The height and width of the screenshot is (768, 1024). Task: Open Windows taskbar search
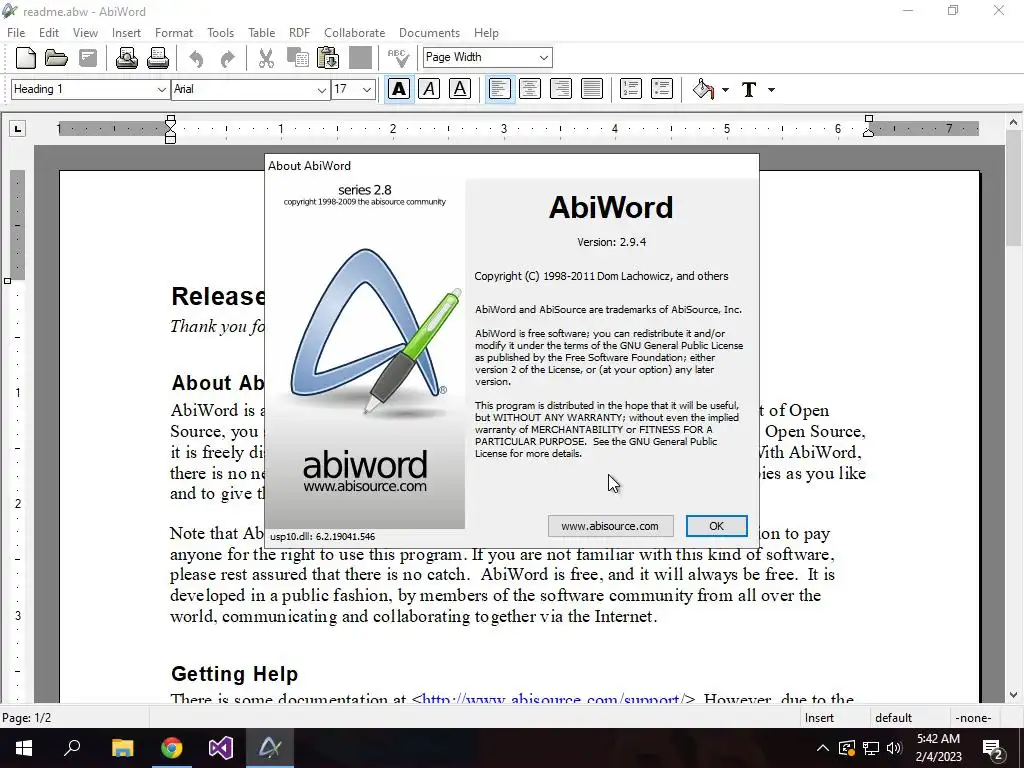coord(72,748)
